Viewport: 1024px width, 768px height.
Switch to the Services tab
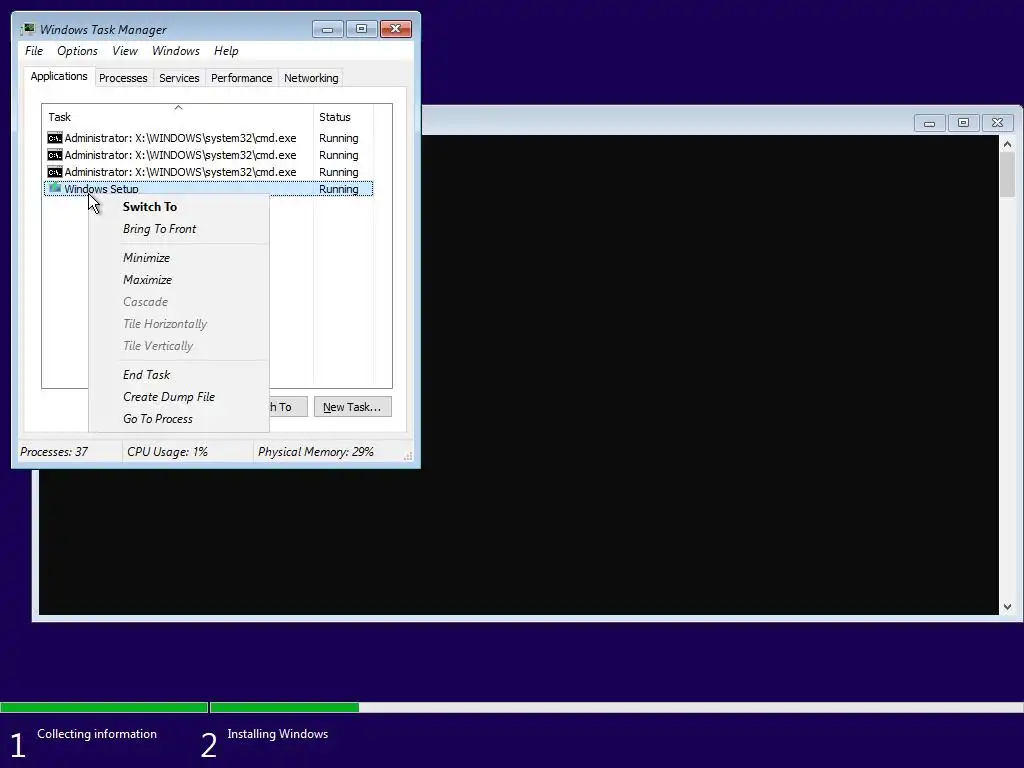point(179,78)
